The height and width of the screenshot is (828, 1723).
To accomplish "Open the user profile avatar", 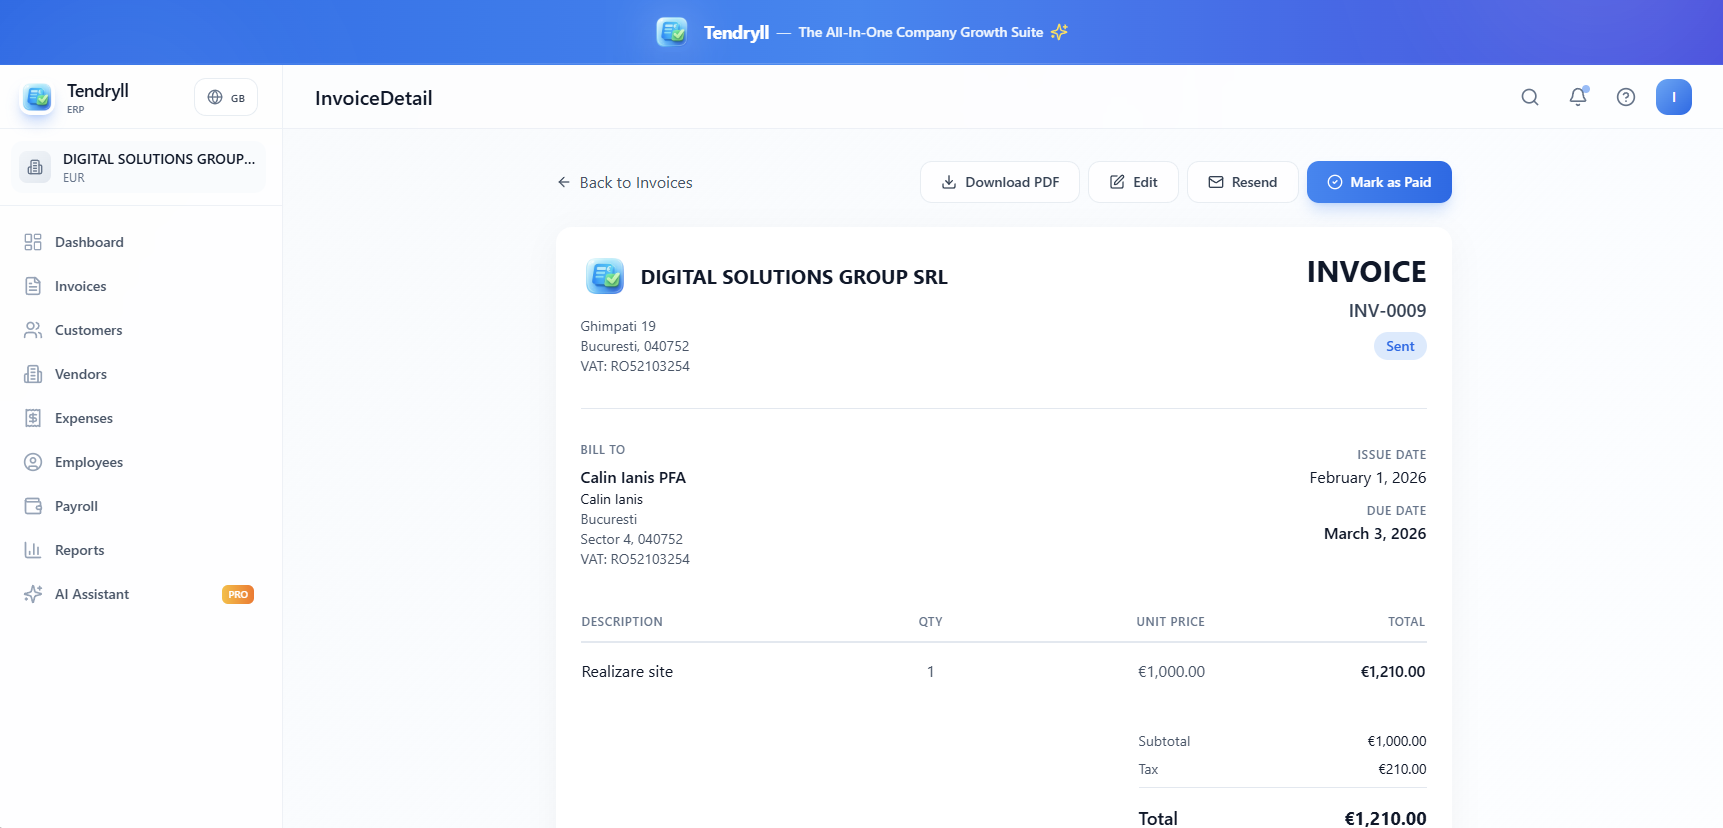I will [1673, 97].
